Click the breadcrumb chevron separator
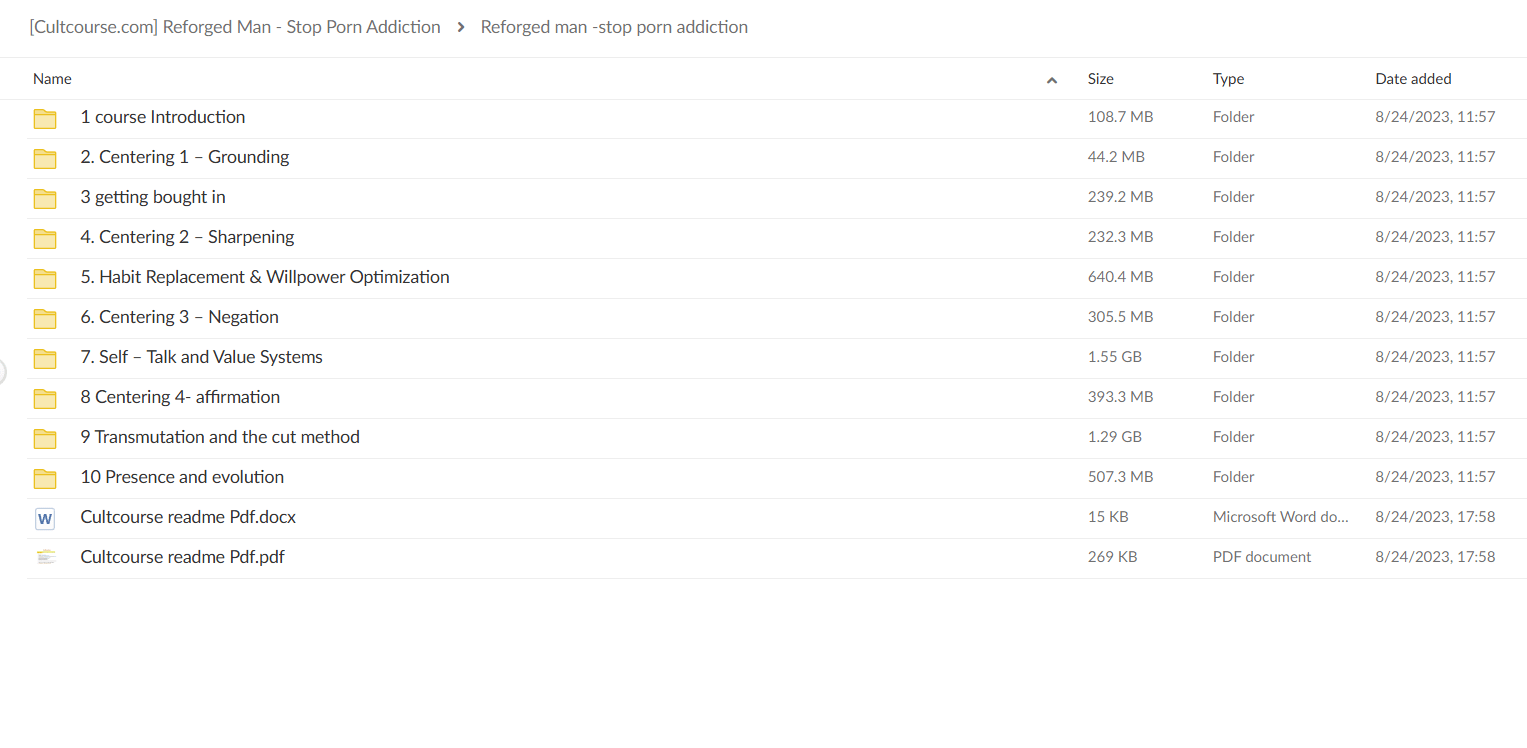This screenshot has height=748, width=1527. point(461,27)
